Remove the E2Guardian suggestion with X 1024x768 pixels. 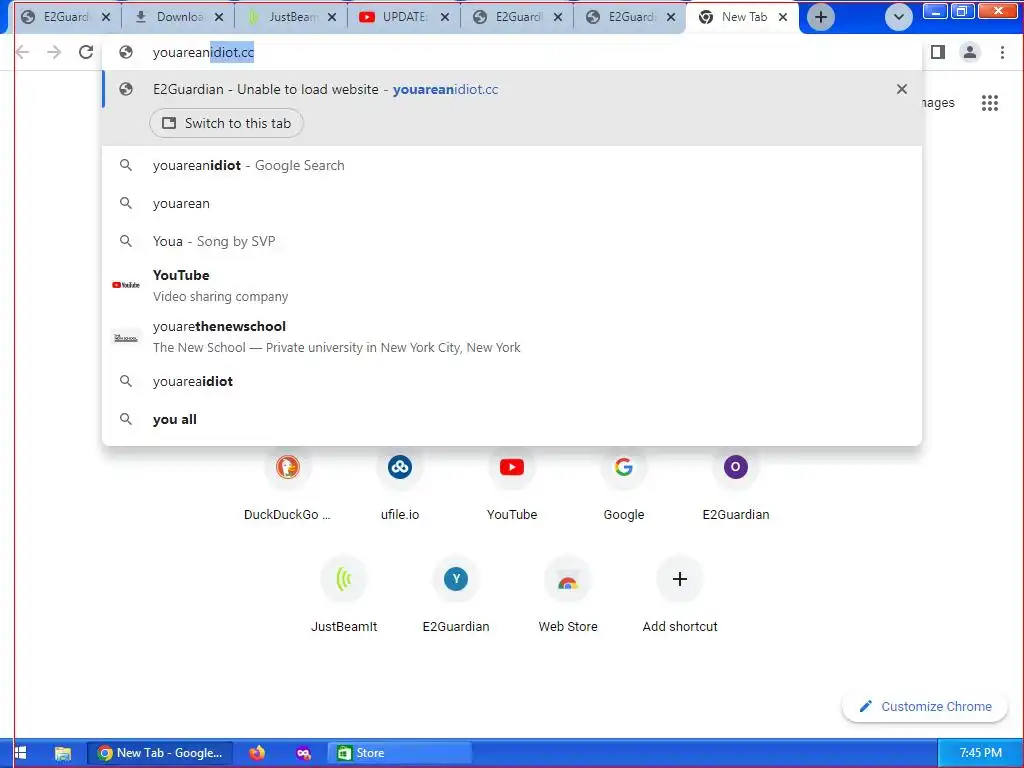click(x=902, y=89)
